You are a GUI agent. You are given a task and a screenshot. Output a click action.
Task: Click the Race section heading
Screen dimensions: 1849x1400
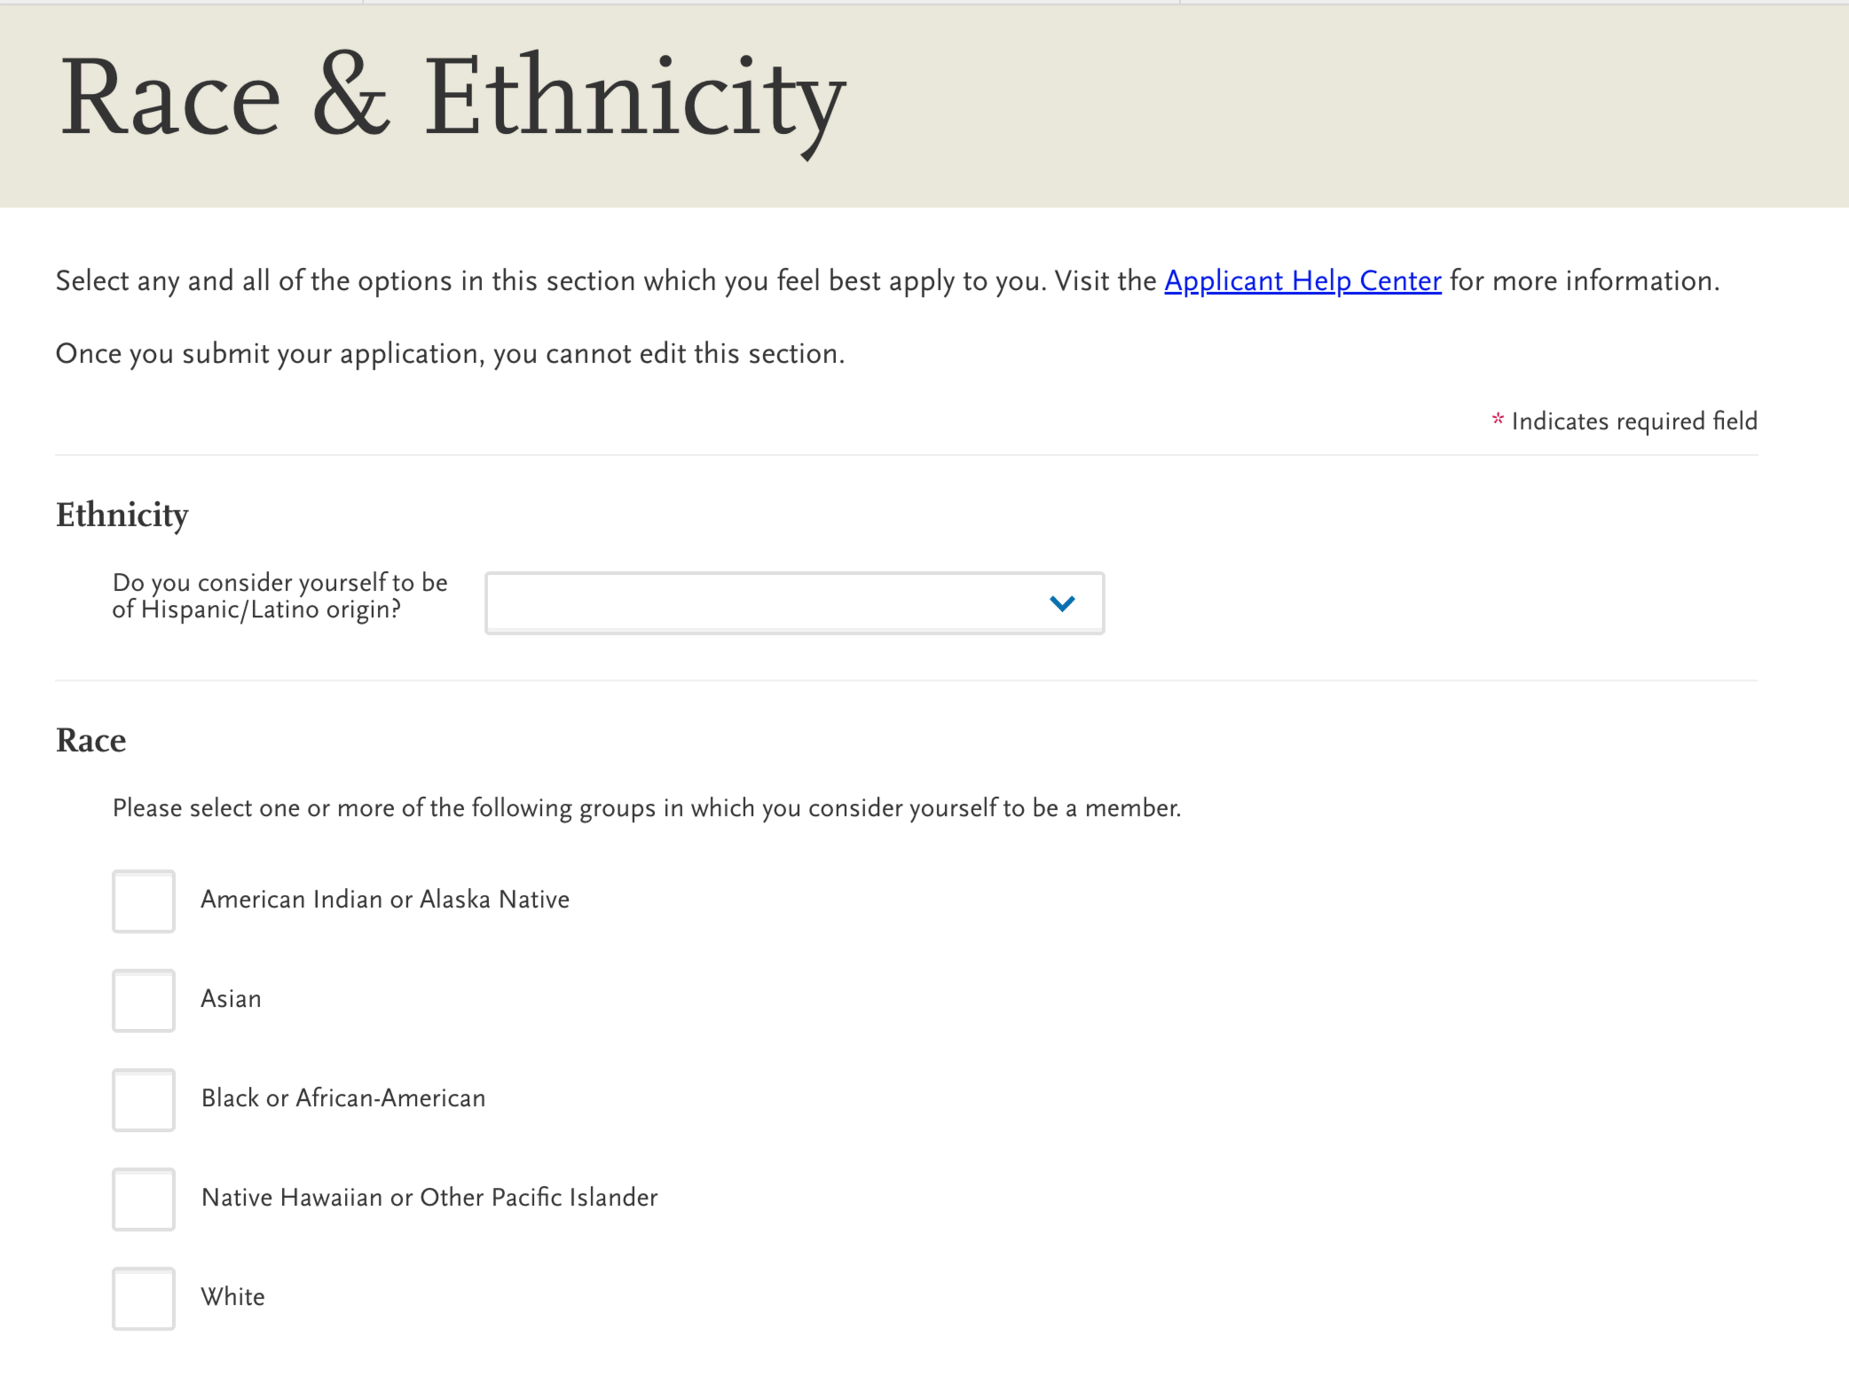tap(90, 740)
